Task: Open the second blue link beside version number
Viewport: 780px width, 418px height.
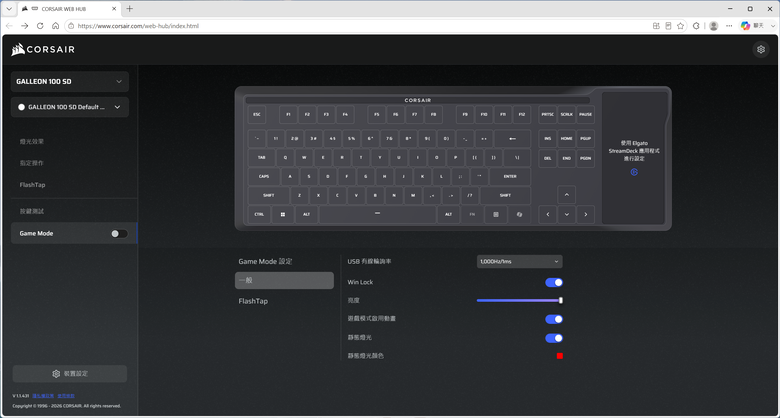Action: (x=66, y=396)
